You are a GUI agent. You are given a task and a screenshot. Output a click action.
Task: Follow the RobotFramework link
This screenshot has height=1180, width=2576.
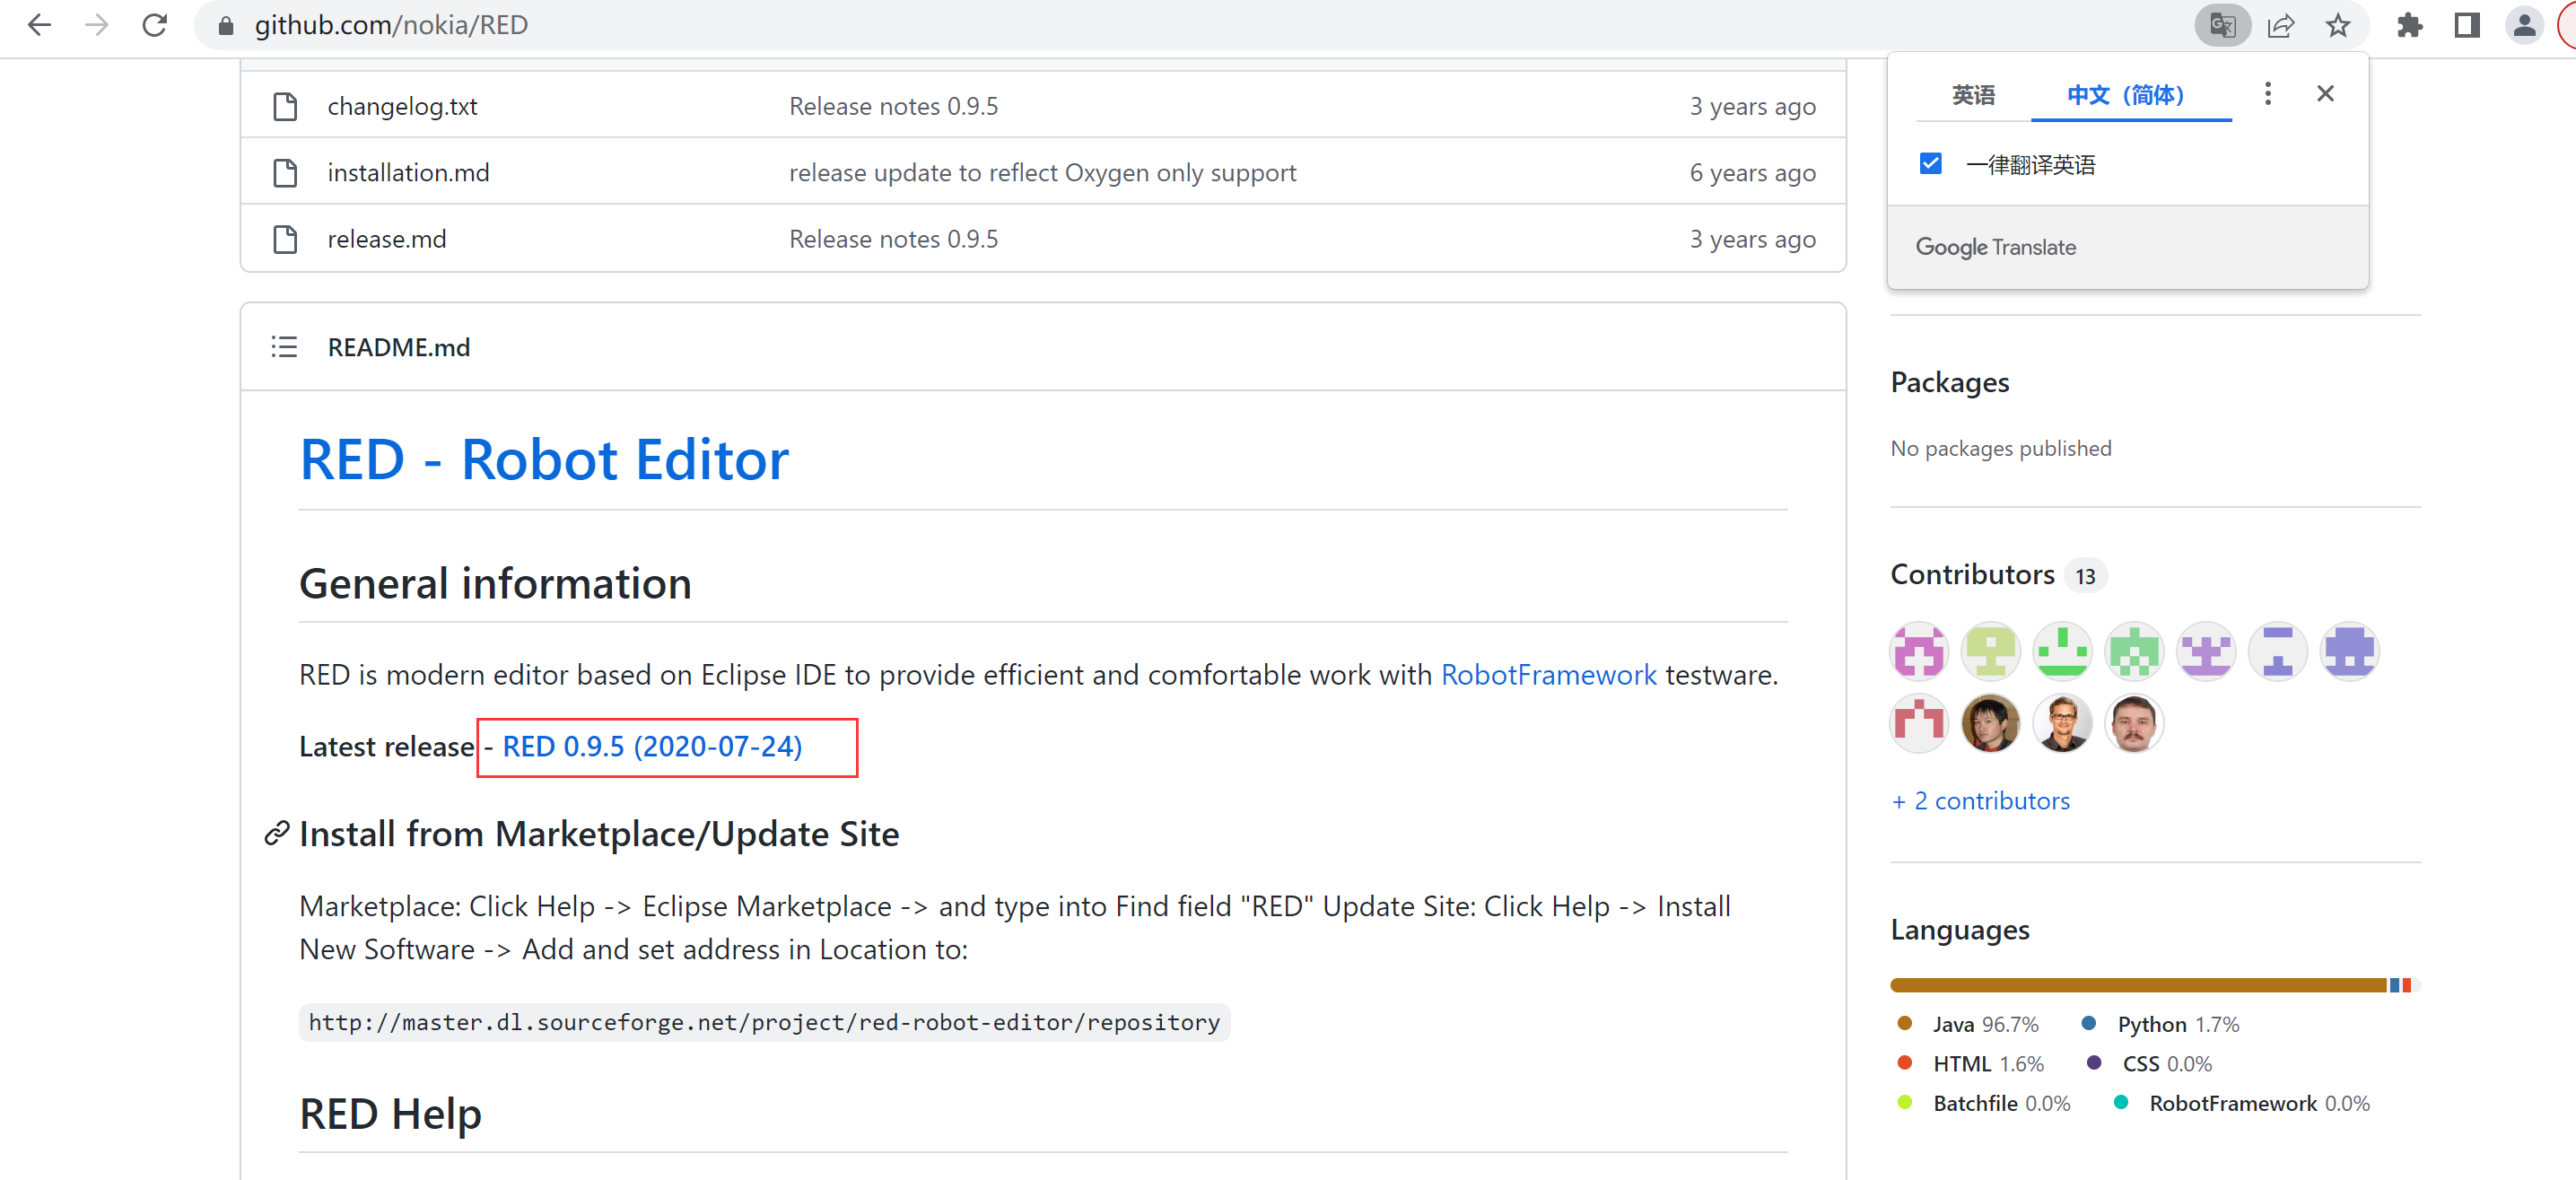tap(1548, 675)
